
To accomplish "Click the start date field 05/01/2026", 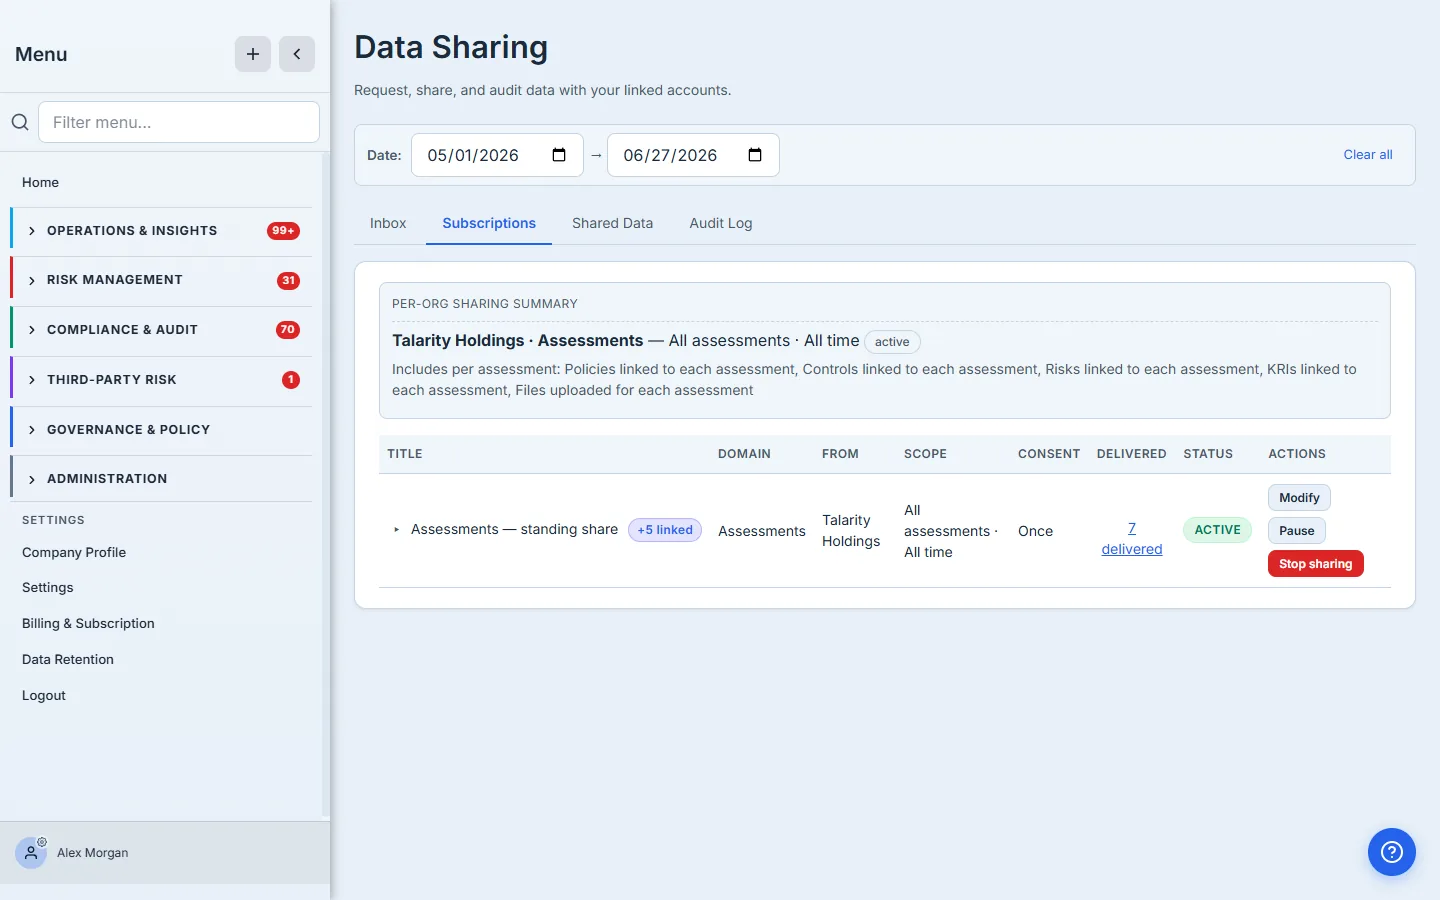I will (x=497, y=155).
